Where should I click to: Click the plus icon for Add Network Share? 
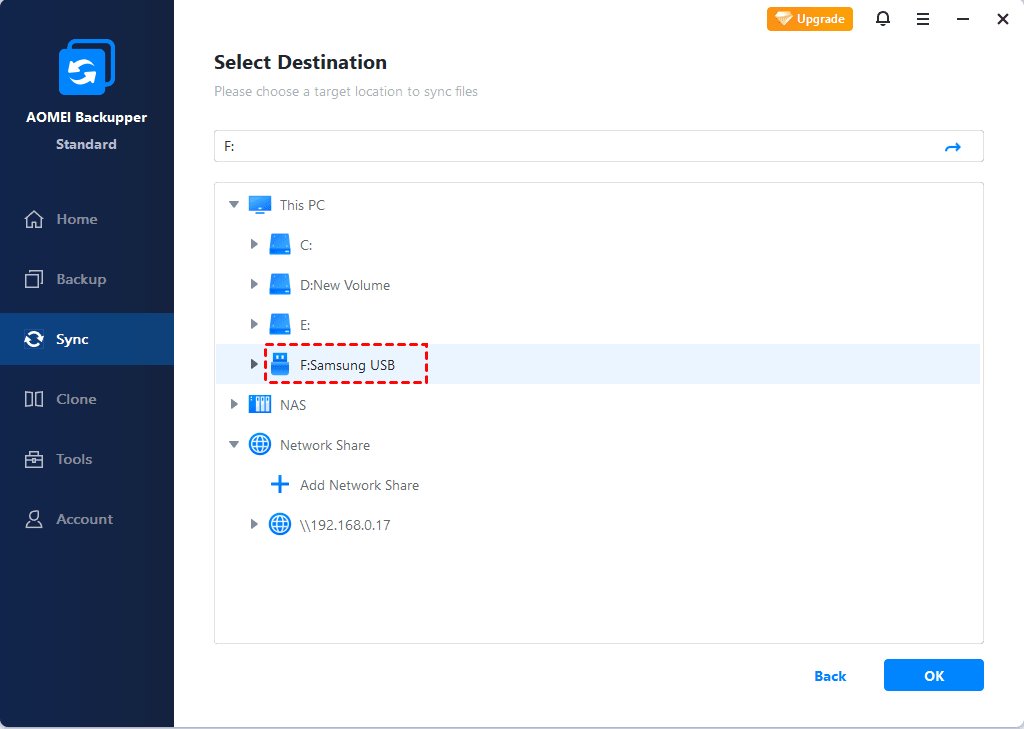(280, 485)
